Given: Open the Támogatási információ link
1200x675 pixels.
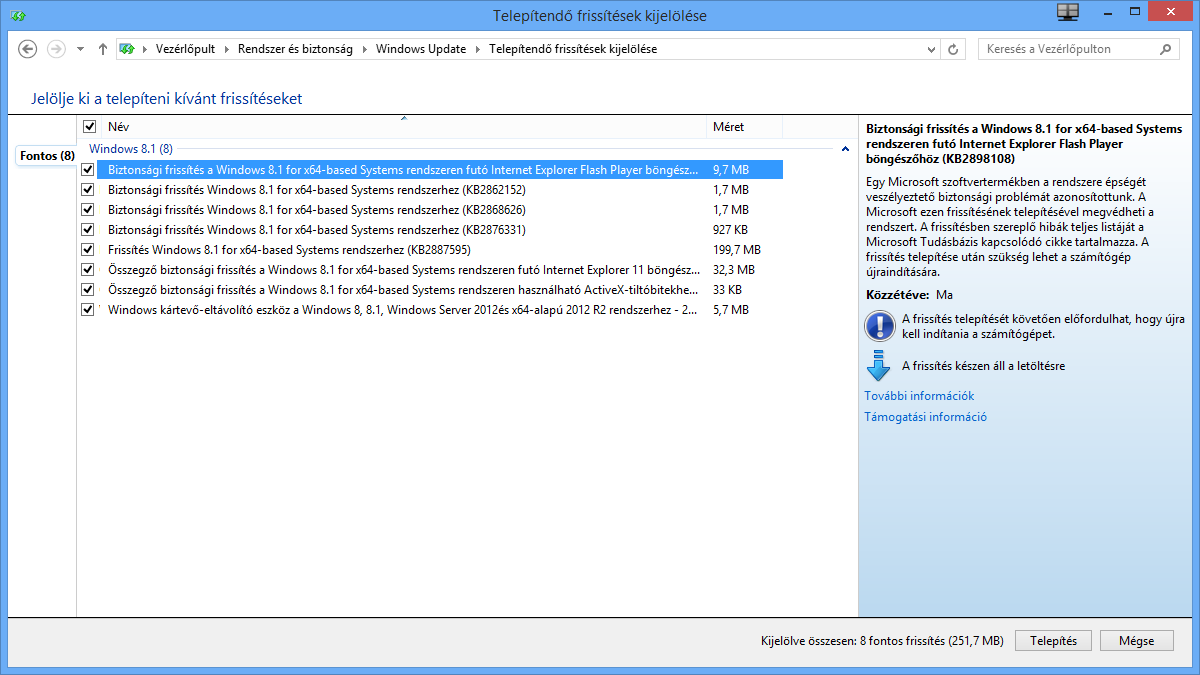Looking at the screenshot, I should click(925, 417).
